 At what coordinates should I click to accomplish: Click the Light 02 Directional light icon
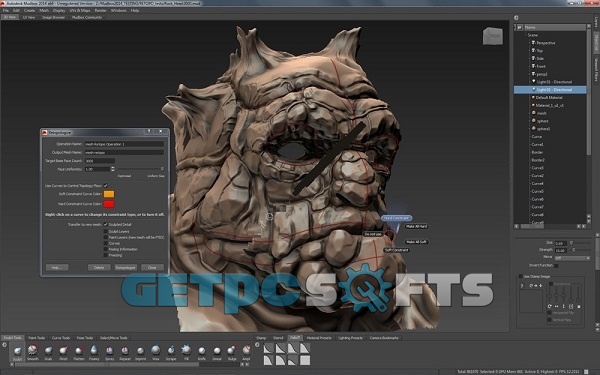point(534,90)
